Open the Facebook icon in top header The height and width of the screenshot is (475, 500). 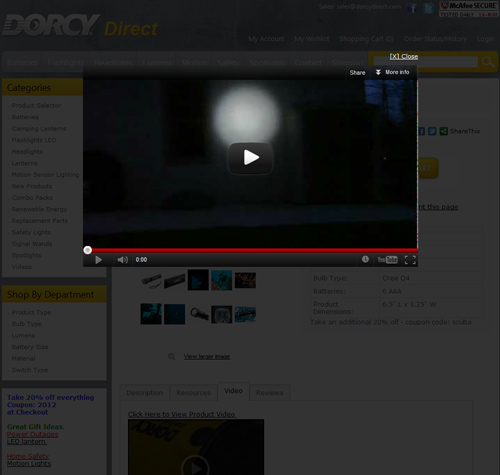(x=412, y=8)
